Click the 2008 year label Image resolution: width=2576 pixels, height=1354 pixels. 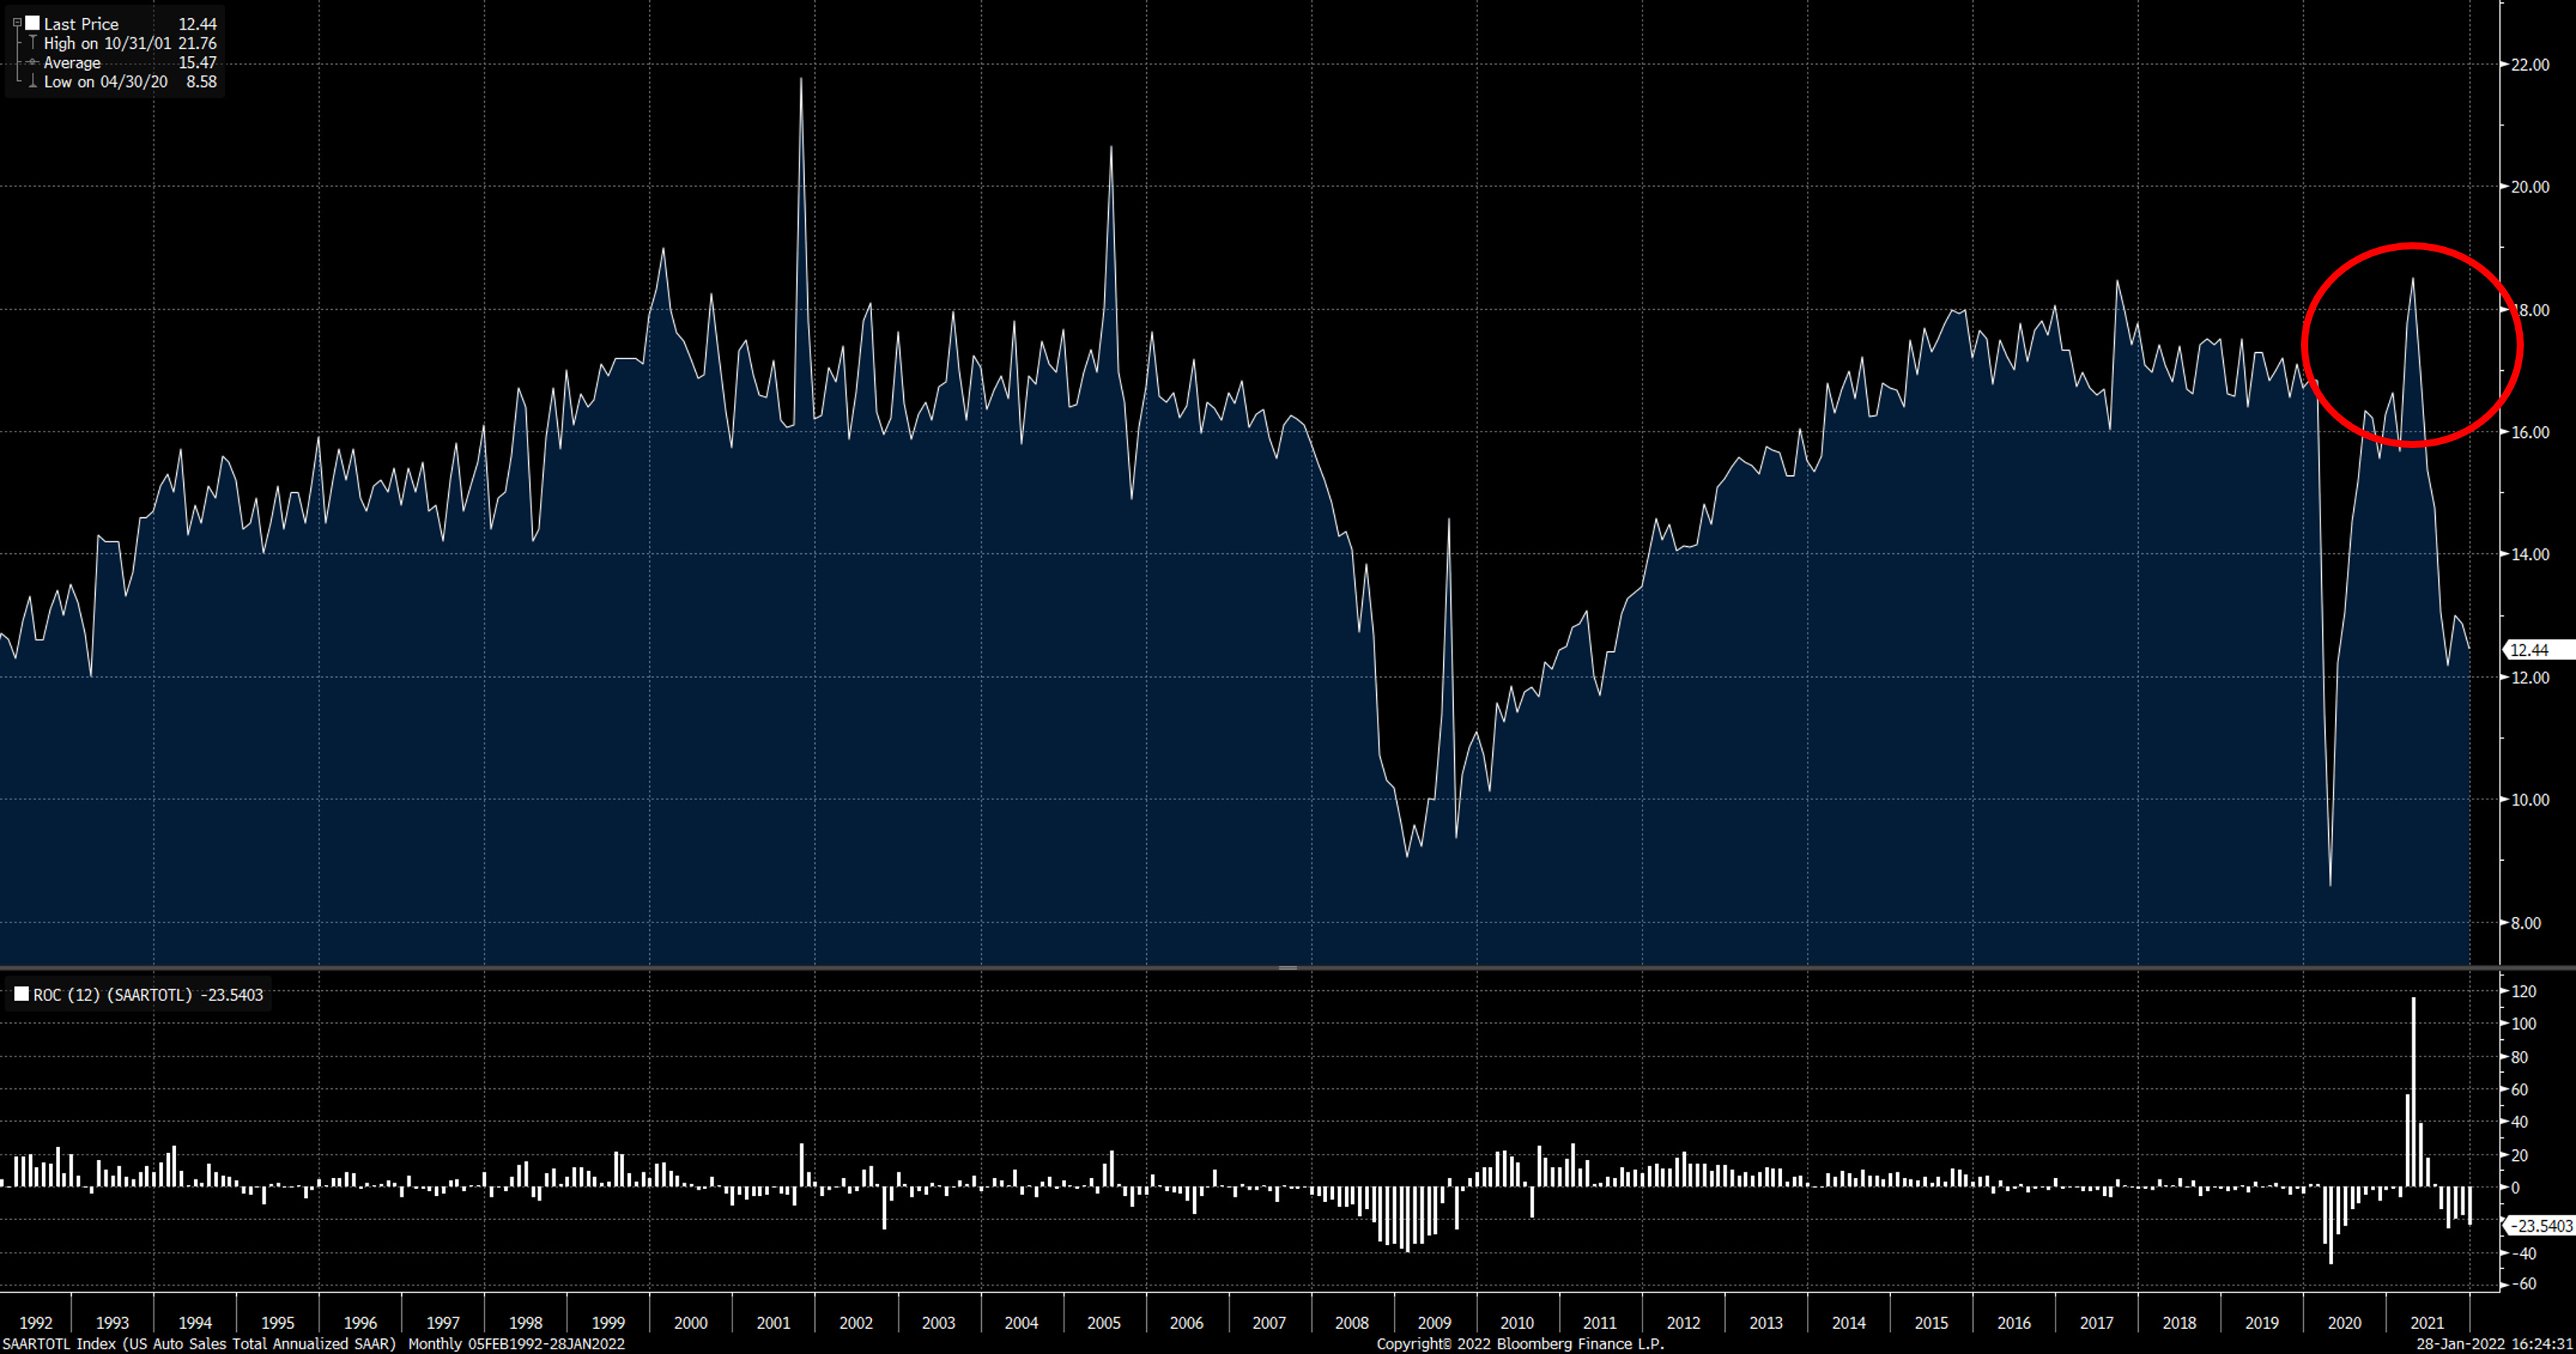click(1352, 1323)
